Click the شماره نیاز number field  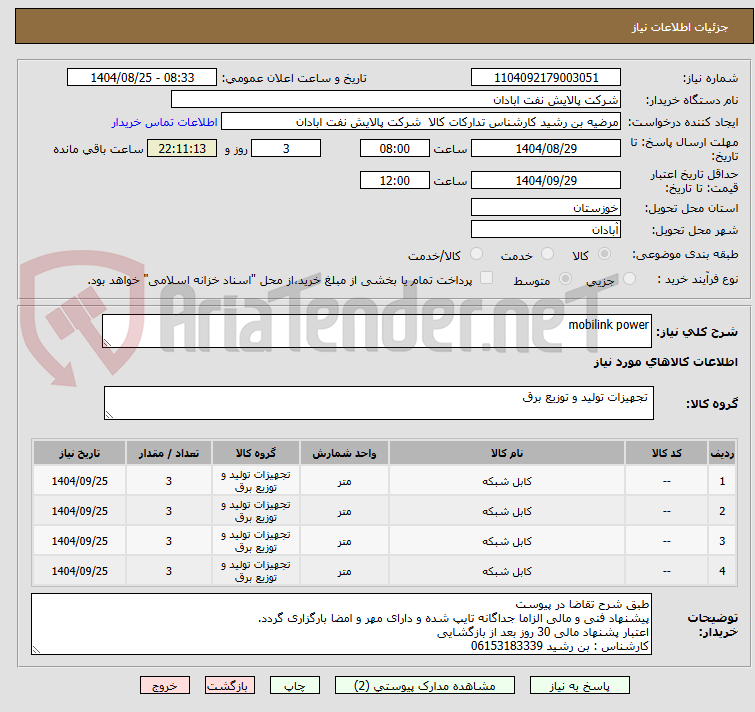pyautogui.click(x=546, y=78)
